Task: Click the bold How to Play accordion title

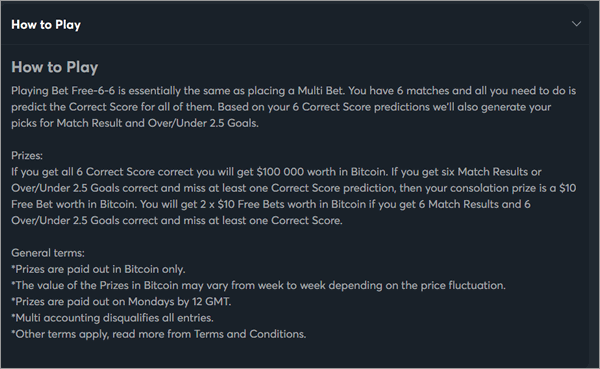Action: 46,25
